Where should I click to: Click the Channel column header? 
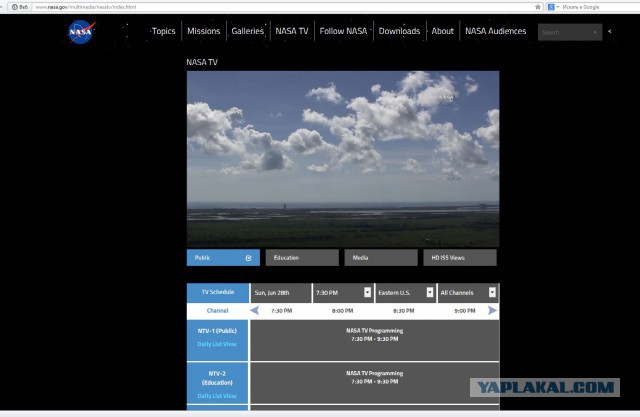click(x=218, y=311)
